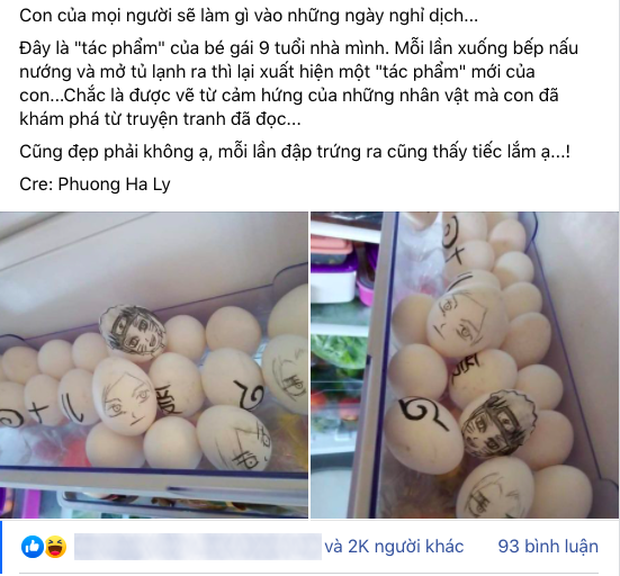Open the left refrigerator egg photo
This screenshot has width=620, height=576.
click(x=154, y=365)
